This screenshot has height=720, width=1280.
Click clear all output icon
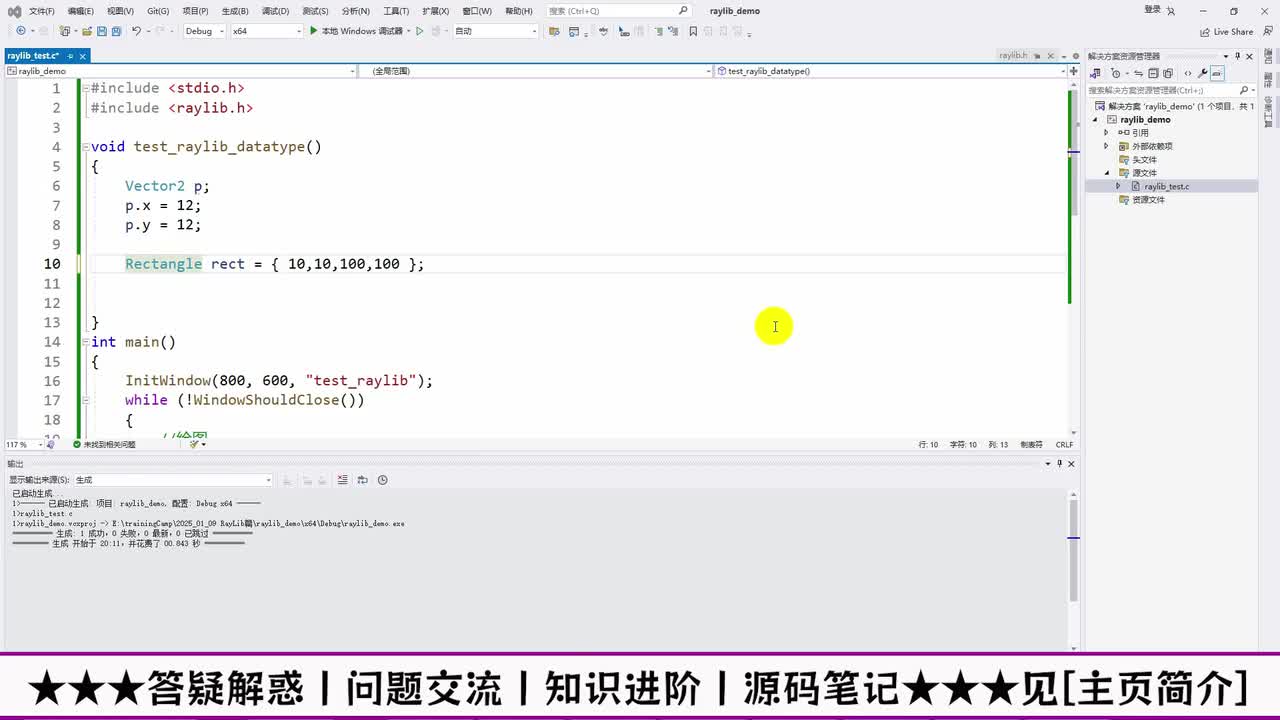343,480
